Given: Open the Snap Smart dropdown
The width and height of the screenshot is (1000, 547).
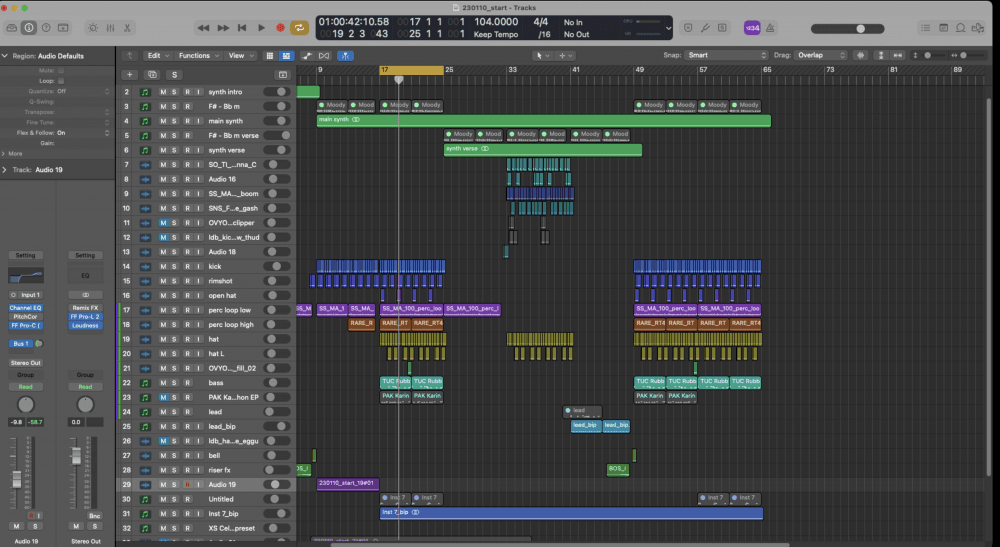Looking at the screenshot, I should 726,55.
